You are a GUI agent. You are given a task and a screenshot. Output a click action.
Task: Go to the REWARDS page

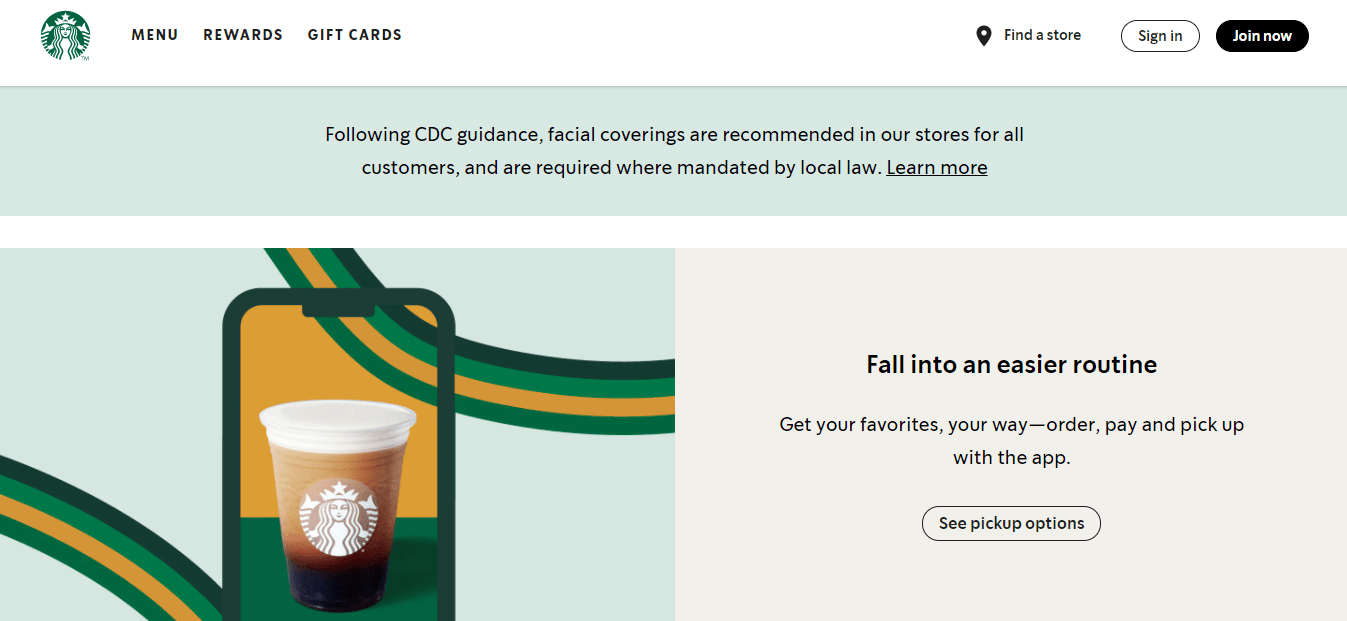243,35
